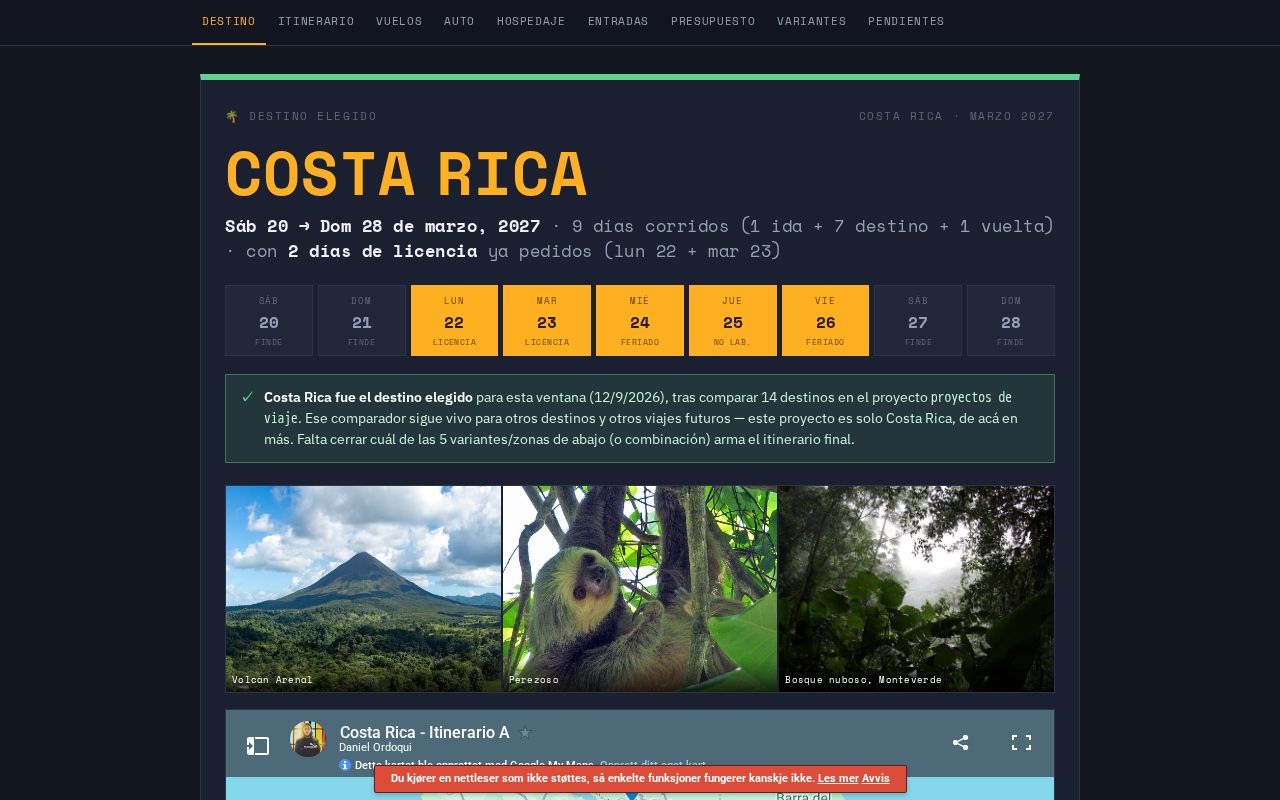This screenshot has height=800, width=1280.
Task: Click 'Sáb 20 → Dom 28 de marzo, 2027' text
Action: pos(383,226)
